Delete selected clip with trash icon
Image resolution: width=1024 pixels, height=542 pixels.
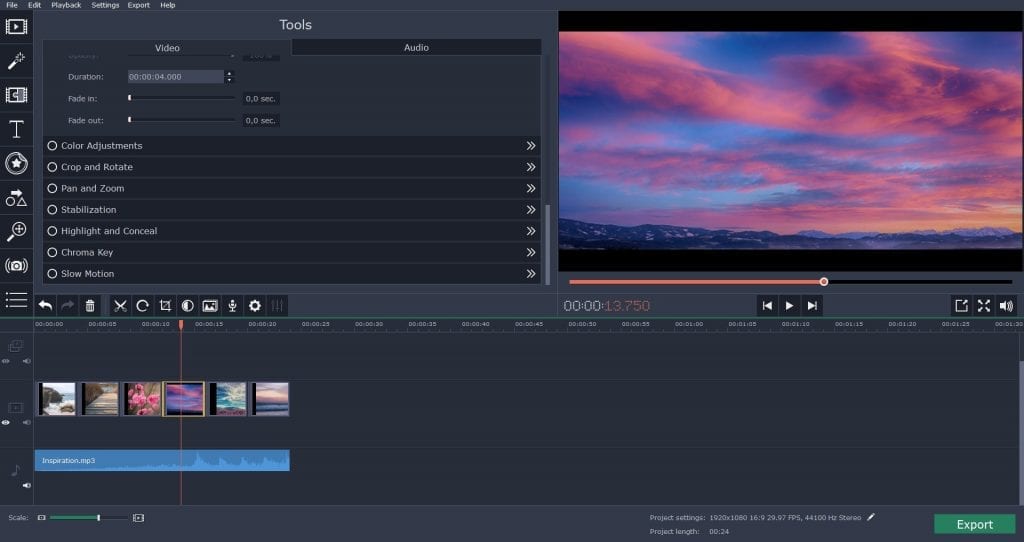[x=90, y=306]
